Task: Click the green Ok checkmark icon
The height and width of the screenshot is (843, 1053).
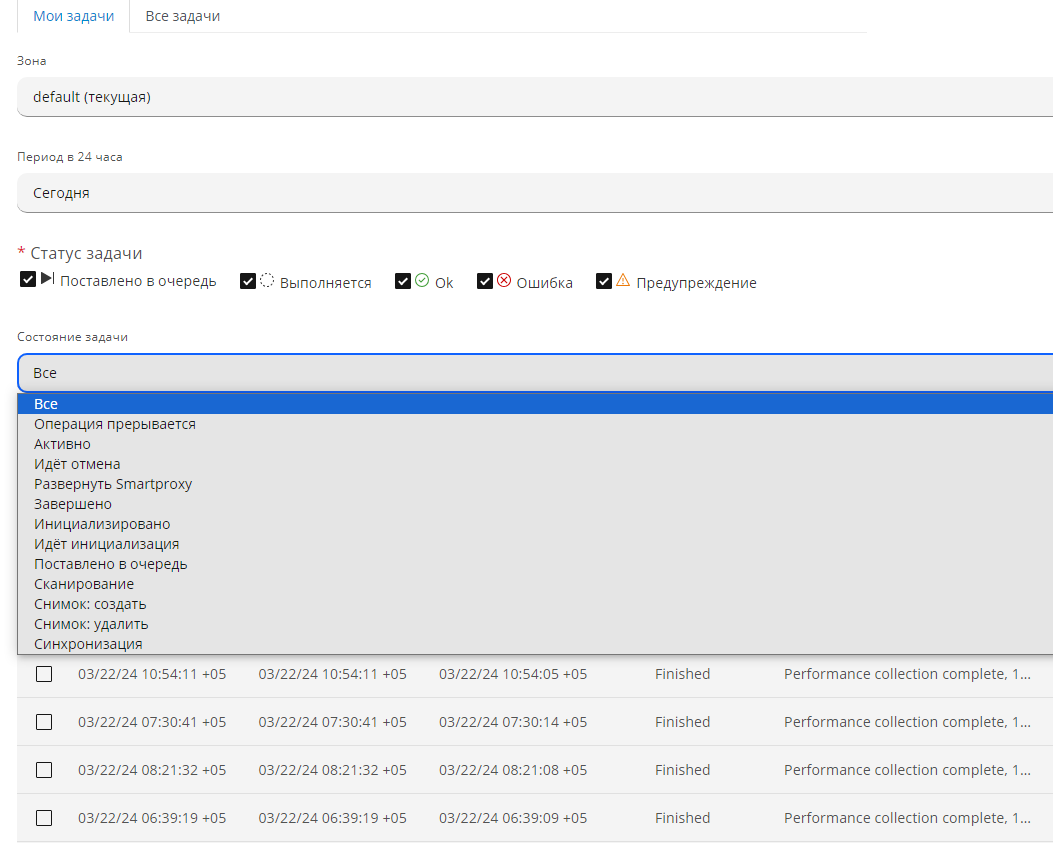Action: pos(422,281)
